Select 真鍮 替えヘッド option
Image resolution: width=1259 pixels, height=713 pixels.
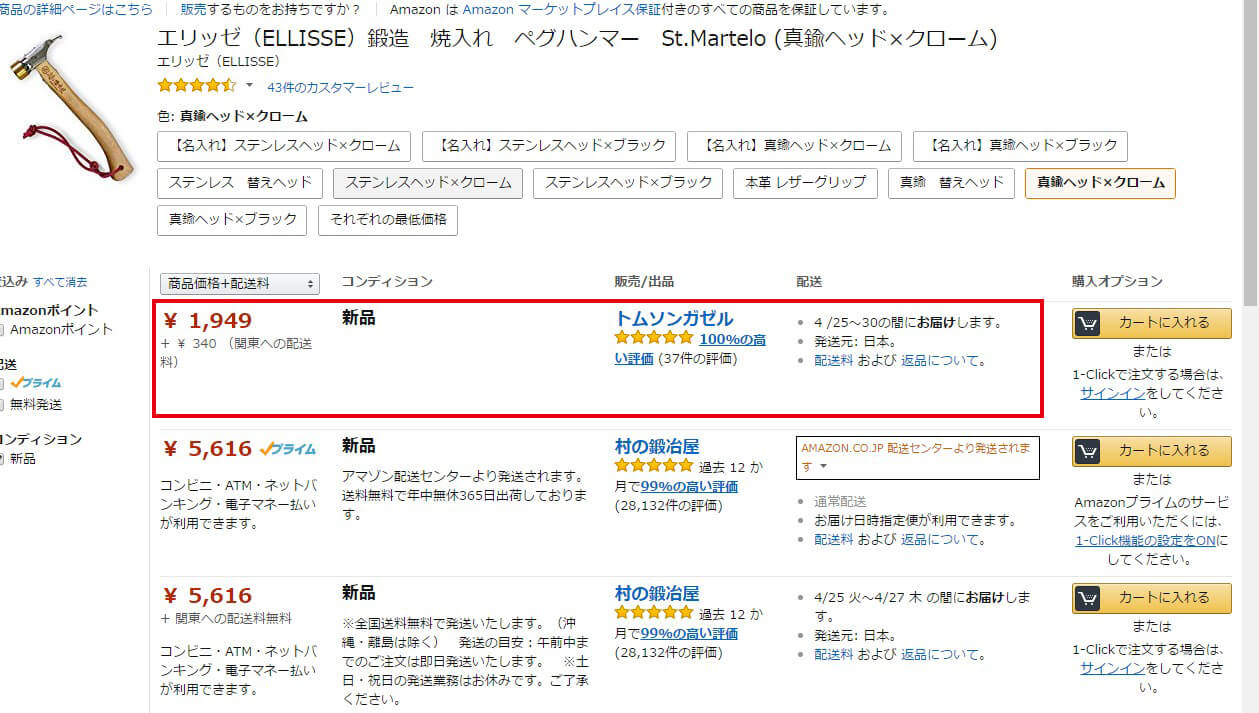(x=951, y=183)
